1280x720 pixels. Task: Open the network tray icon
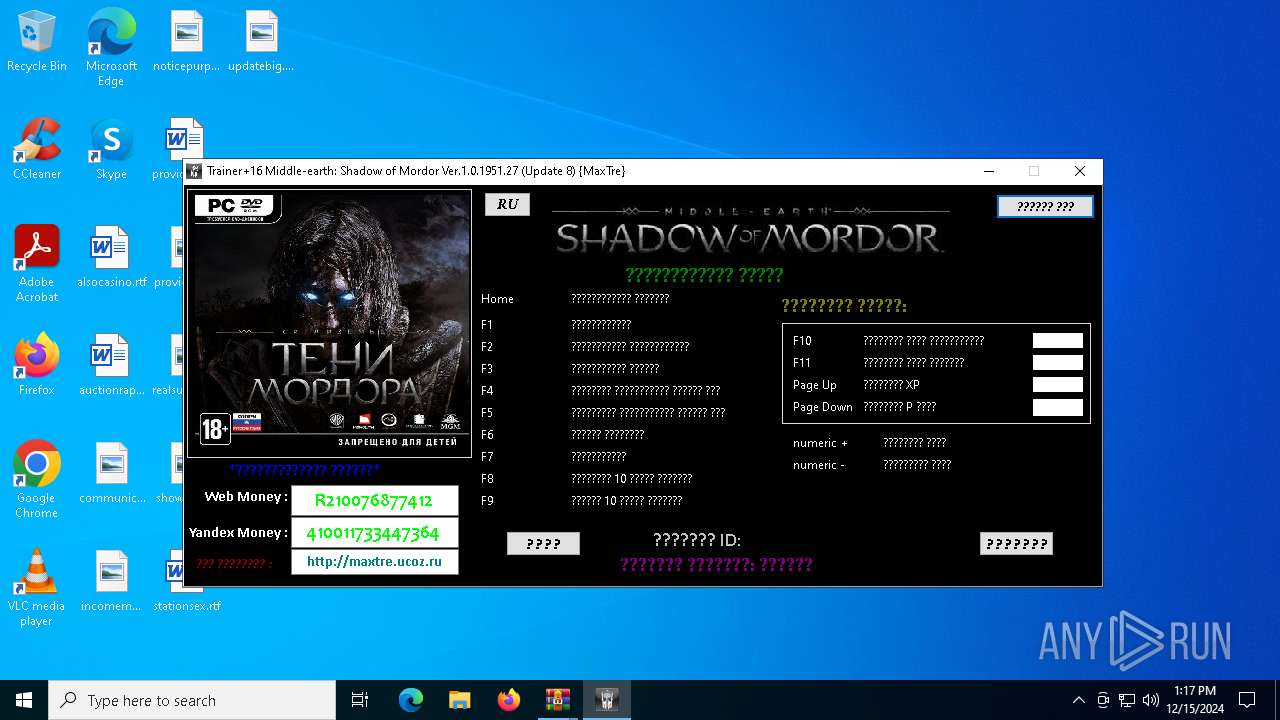(x=1127, y=700)
